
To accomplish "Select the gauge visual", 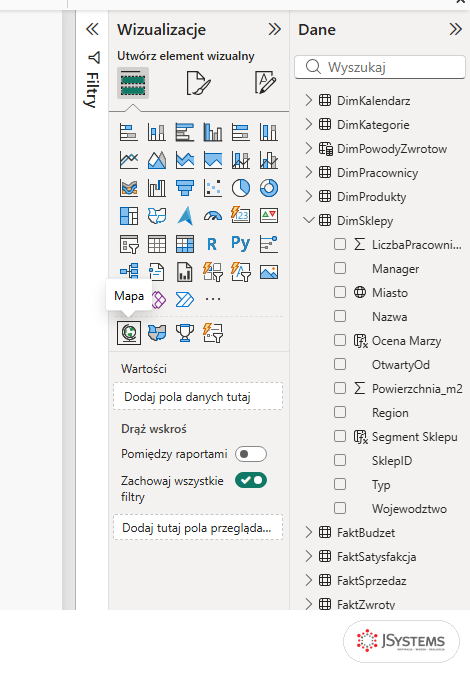I will [x=213, y=216].
